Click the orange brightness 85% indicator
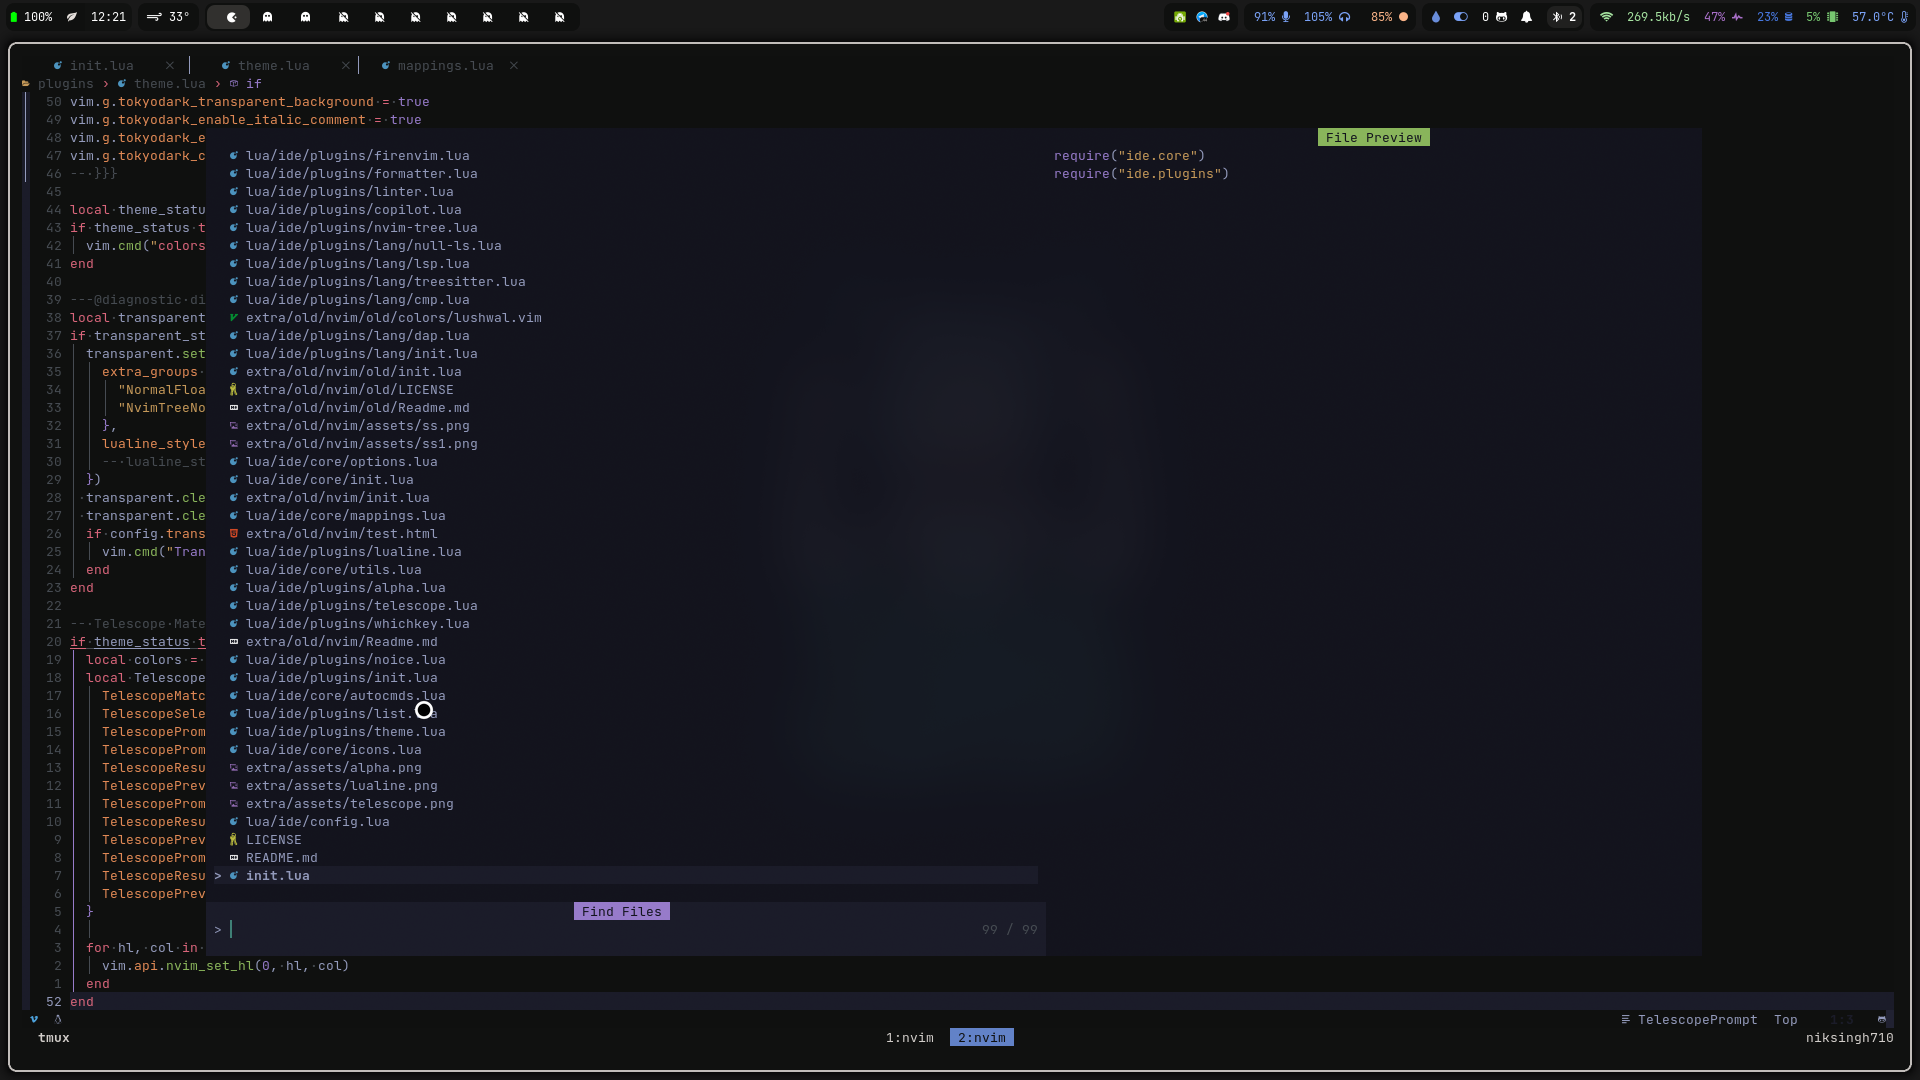This screenshot has height=1080, width=1920. [1389, 17]
